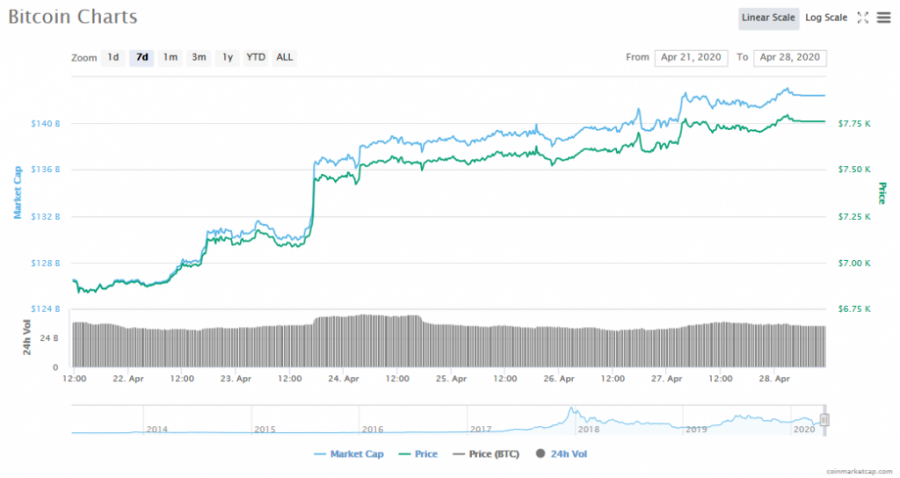Screen dimensions: 900x478
Task: Click the 22. Apr date label
Action: coord(128,379)
